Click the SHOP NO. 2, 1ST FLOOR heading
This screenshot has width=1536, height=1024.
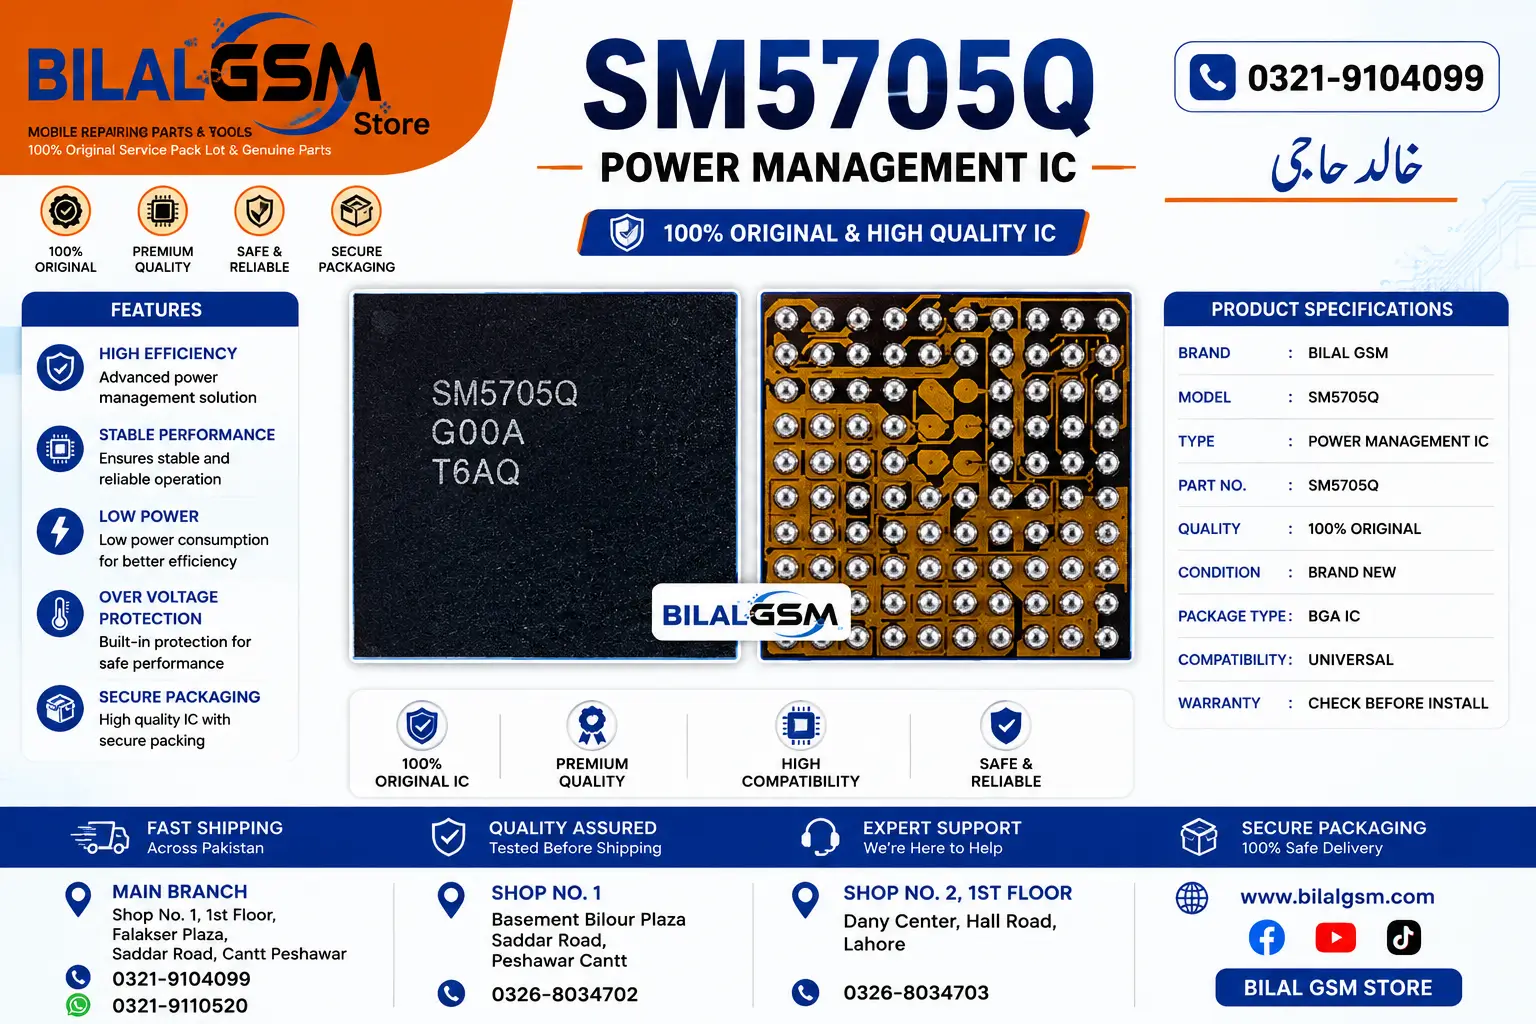[x=957, y=892]
